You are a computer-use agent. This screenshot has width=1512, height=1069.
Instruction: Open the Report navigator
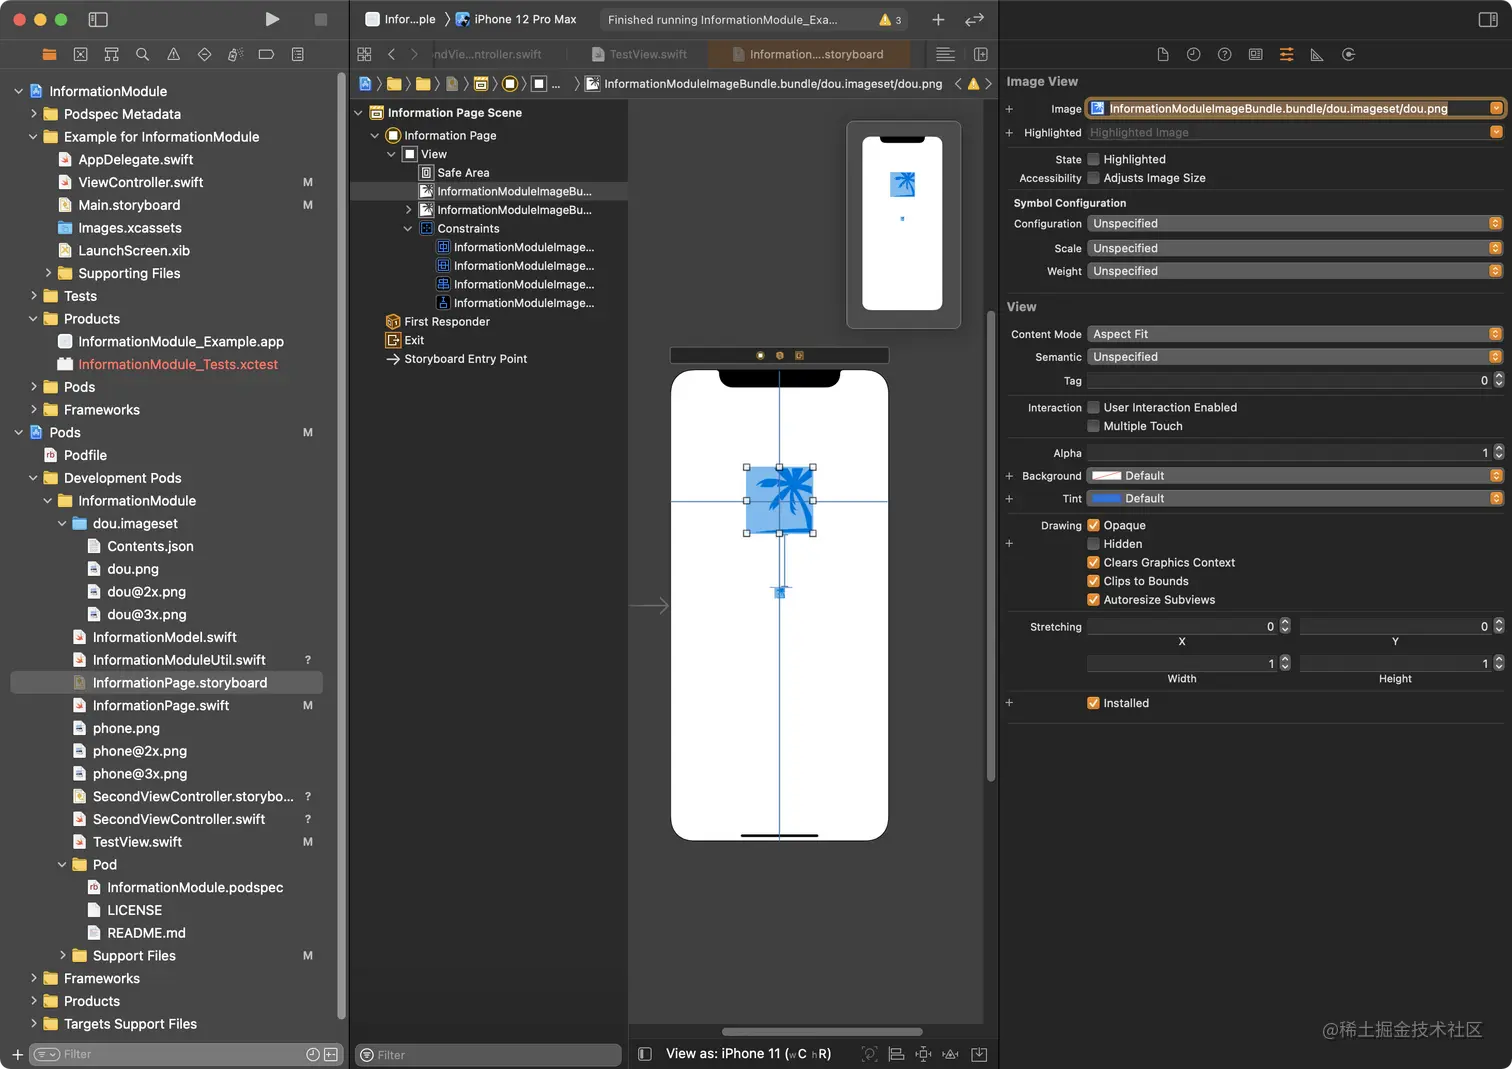[297, 54]
